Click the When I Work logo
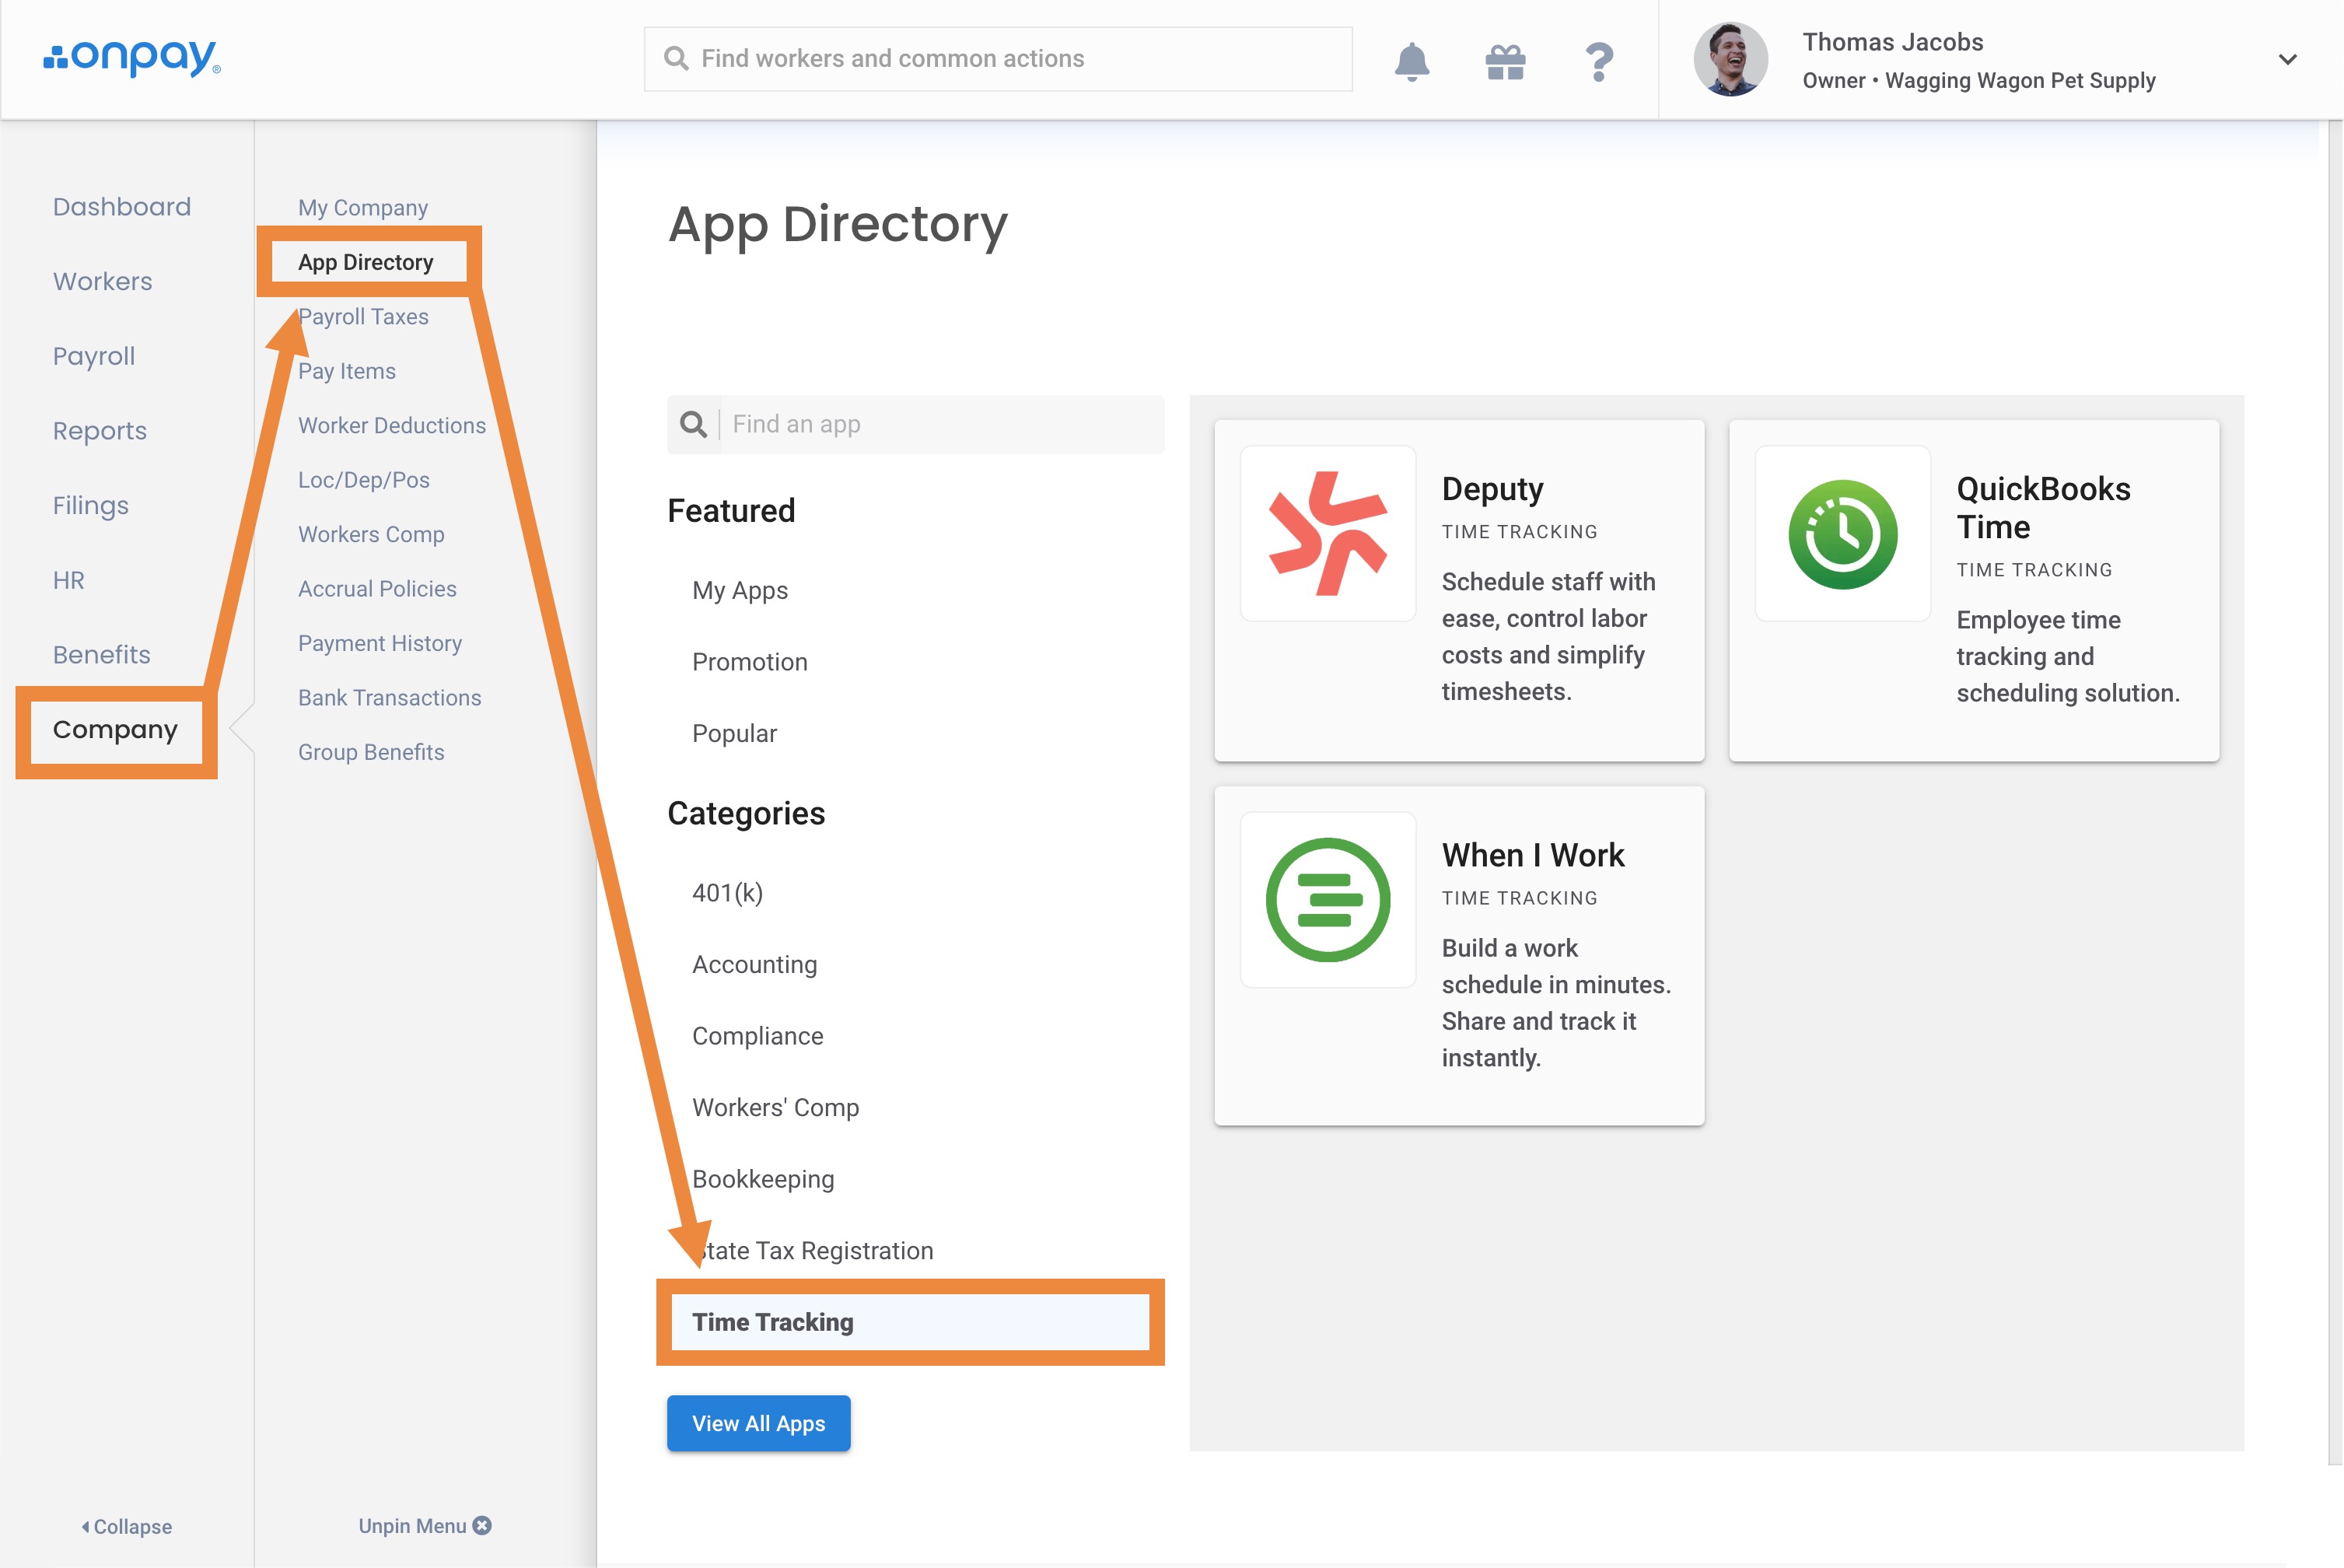The width and height of the screenshot is (2344, 1568). 1328,899
